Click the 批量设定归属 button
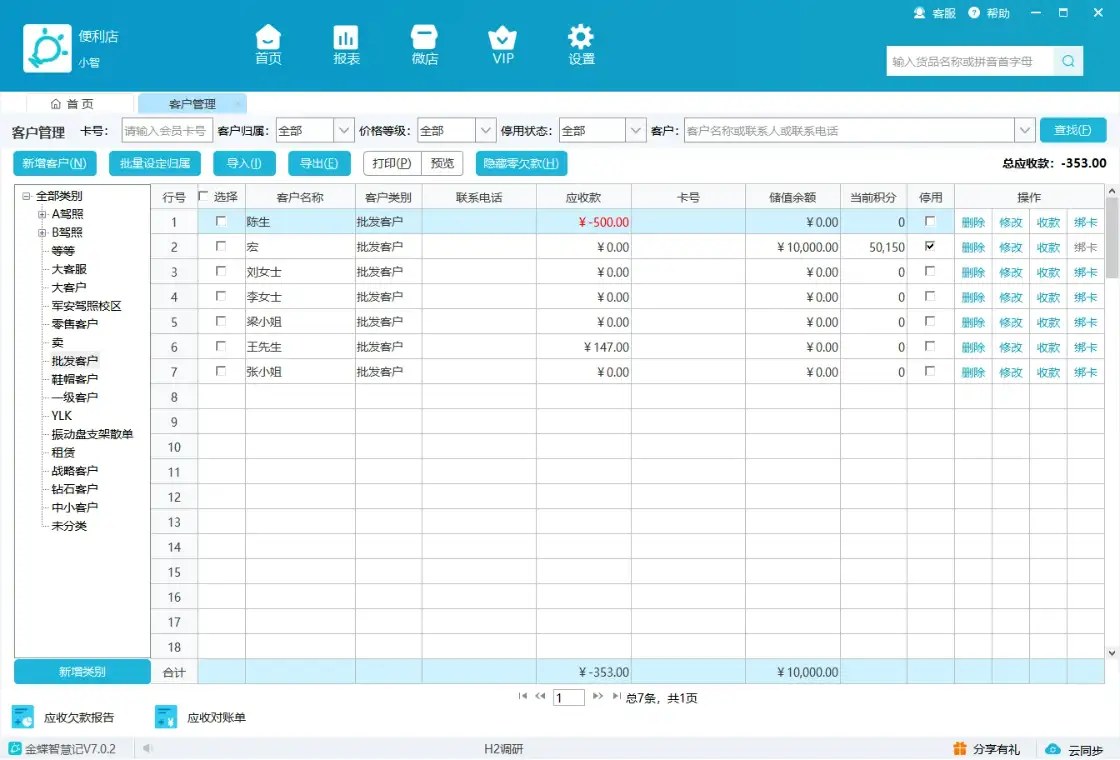Viewport: 1120px width, 760px height. pos(155,163)
